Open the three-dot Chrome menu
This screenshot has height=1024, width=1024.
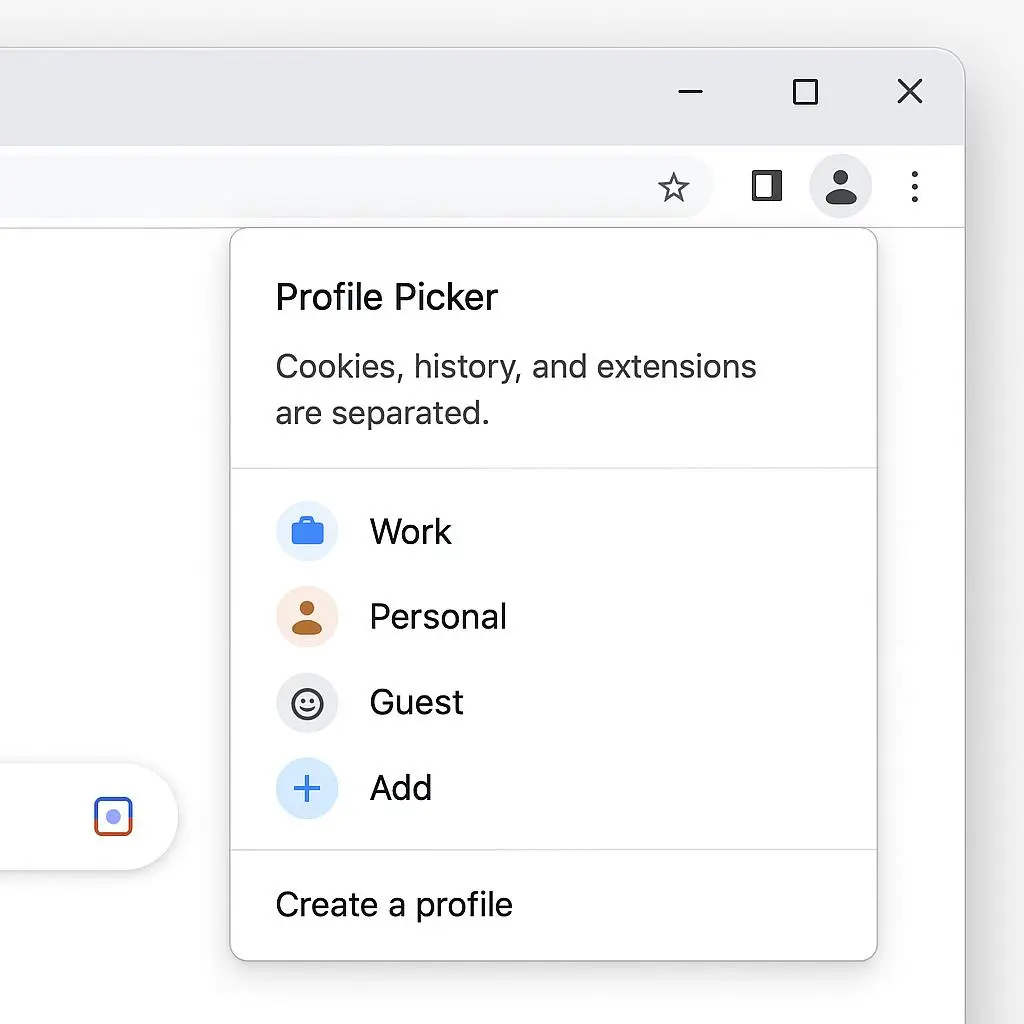tap(914, 187)
